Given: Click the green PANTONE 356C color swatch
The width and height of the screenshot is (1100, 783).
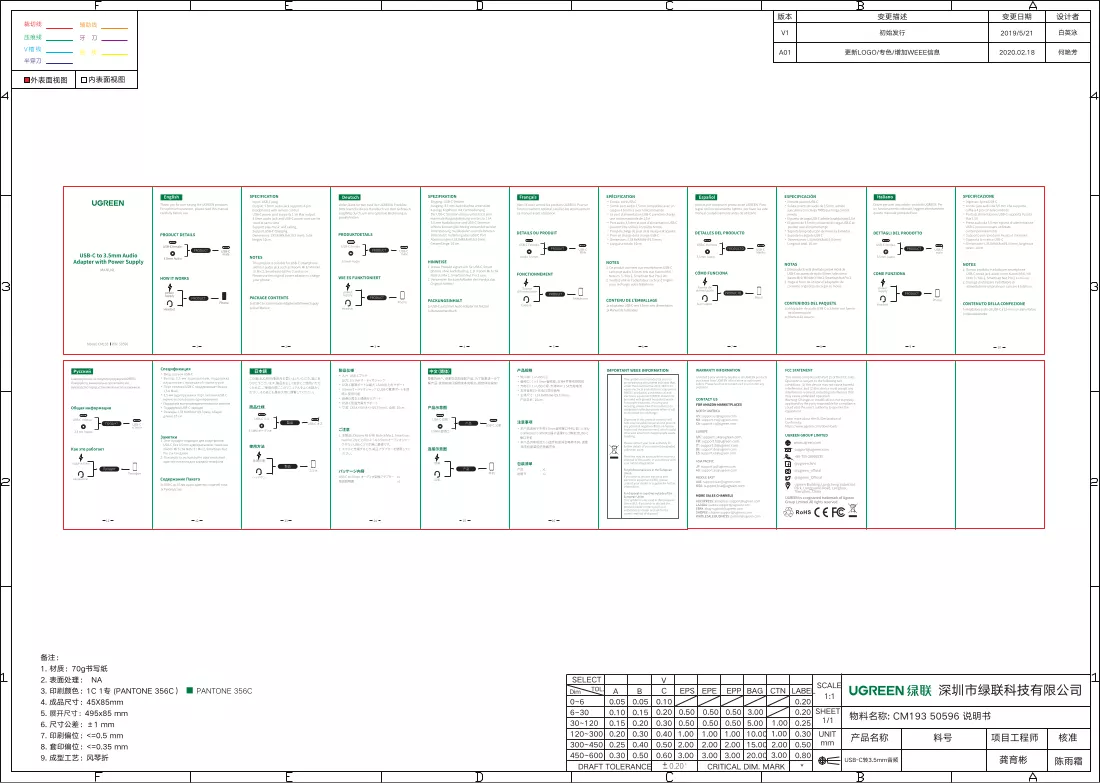Looking at the screenshot, I should coord(189,691).
